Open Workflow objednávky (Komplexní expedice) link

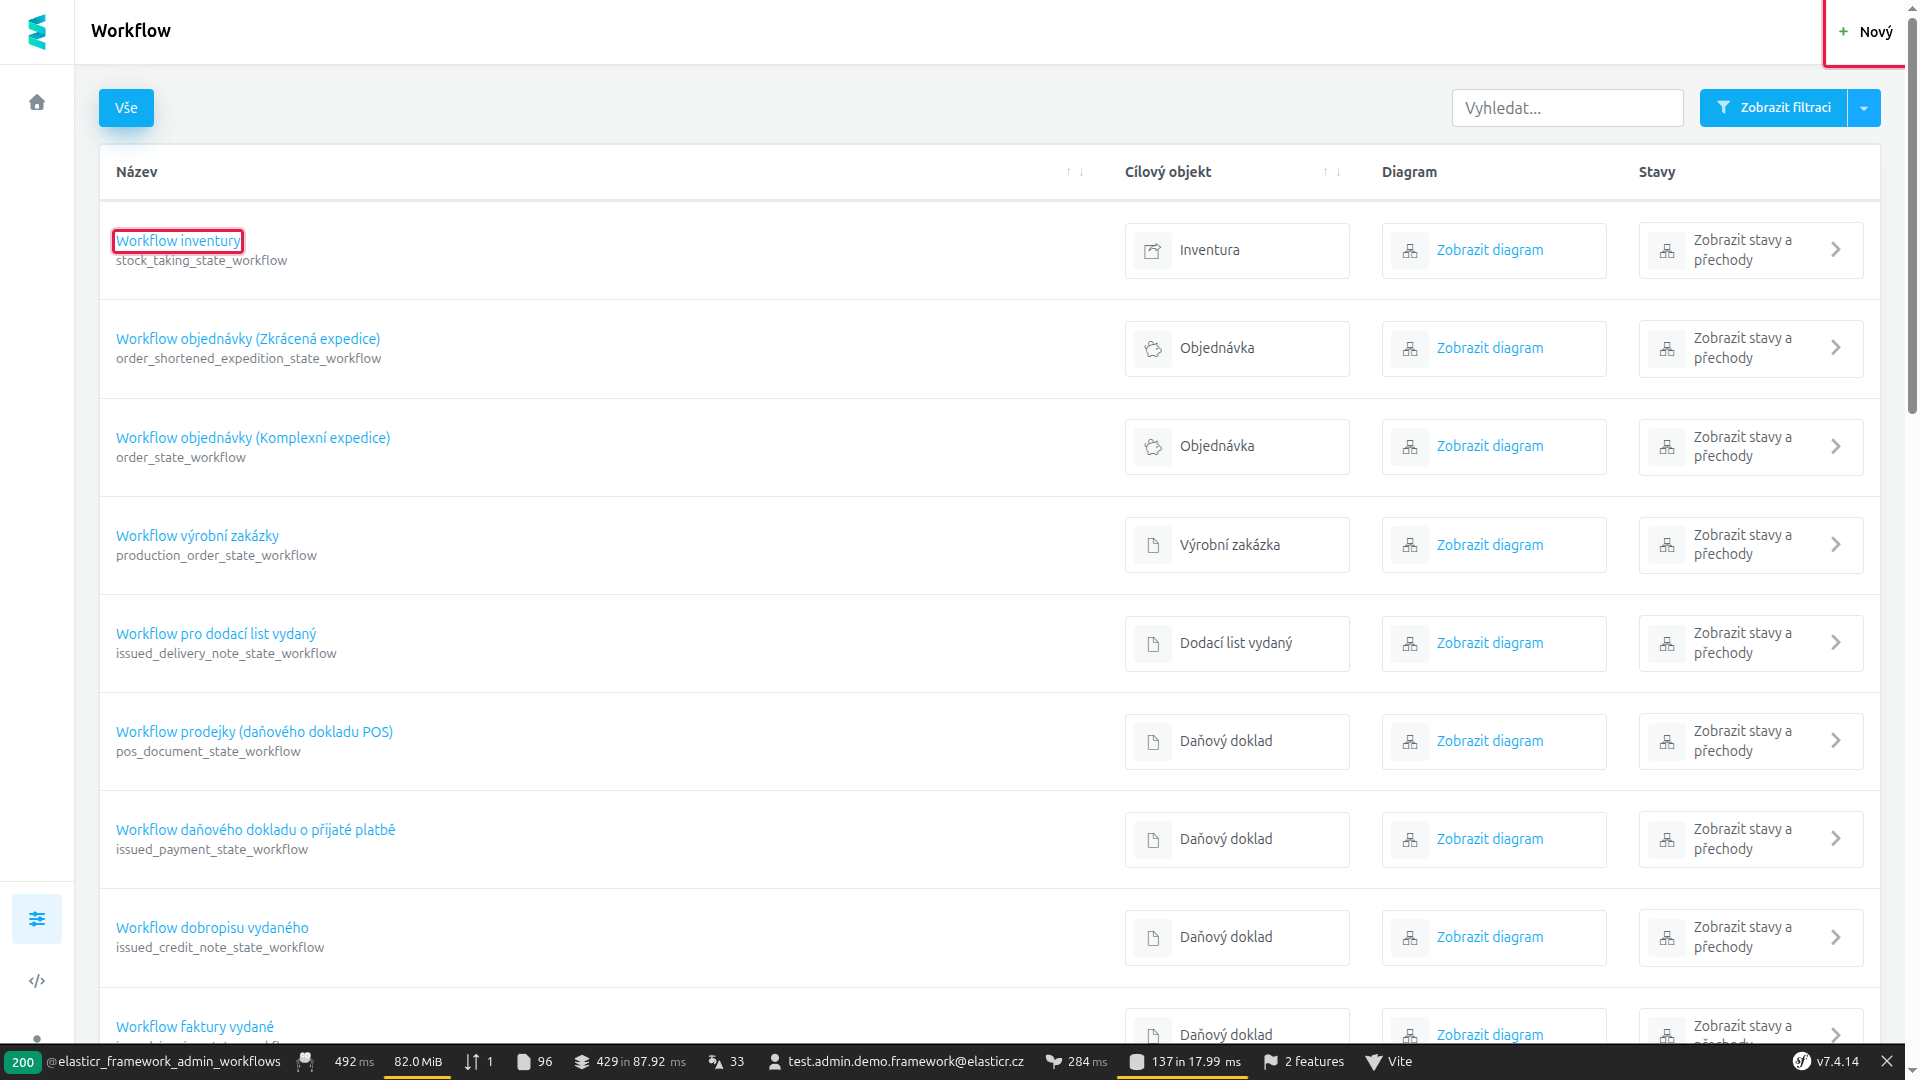coord(253,438)
